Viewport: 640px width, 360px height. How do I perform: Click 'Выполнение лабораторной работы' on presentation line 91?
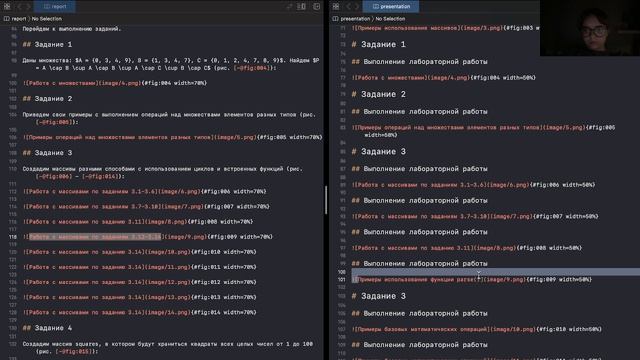pos(425,201)
